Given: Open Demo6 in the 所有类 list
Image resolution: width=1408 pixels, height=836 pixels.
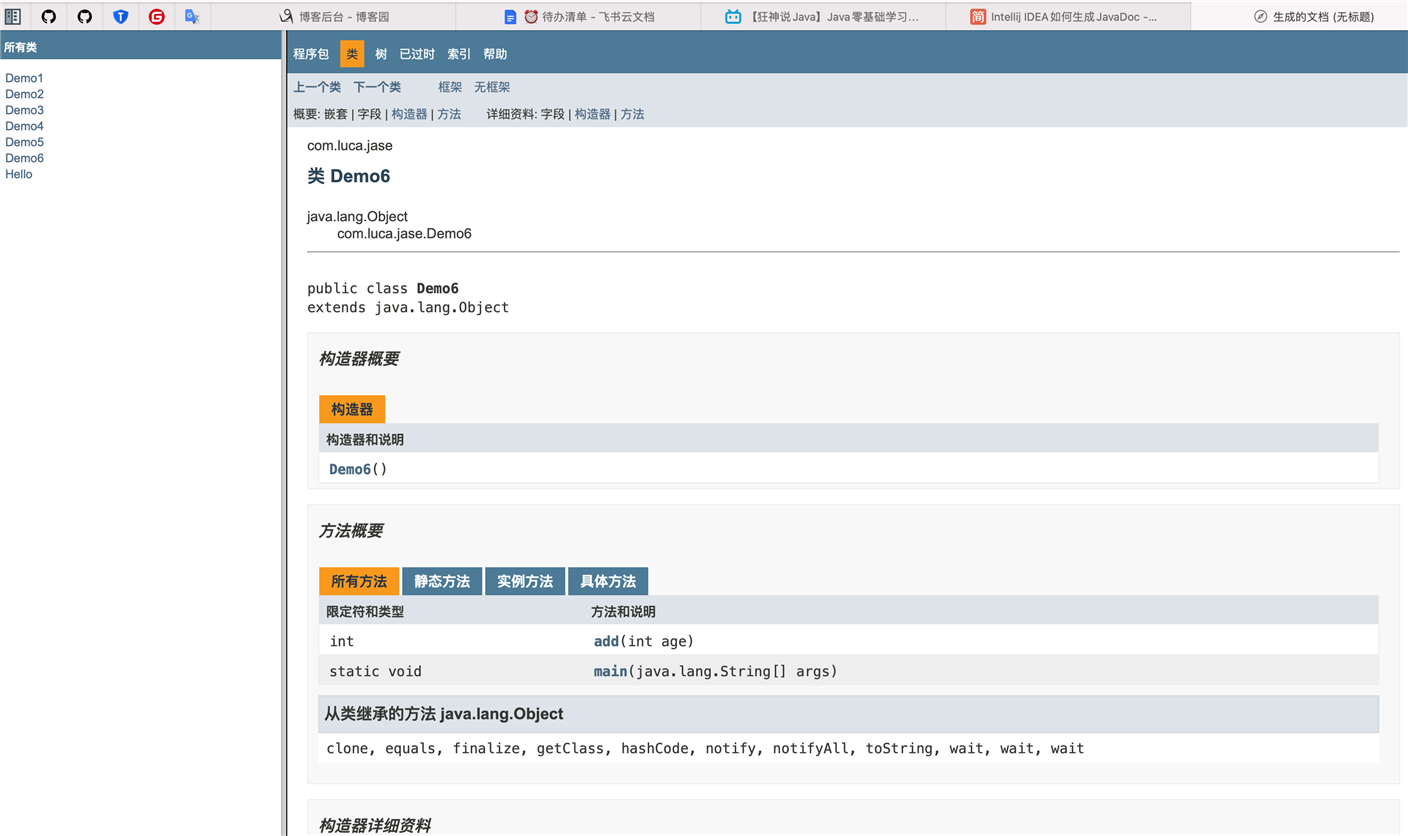Looking at the screenshot, I should tap(24, 158).
